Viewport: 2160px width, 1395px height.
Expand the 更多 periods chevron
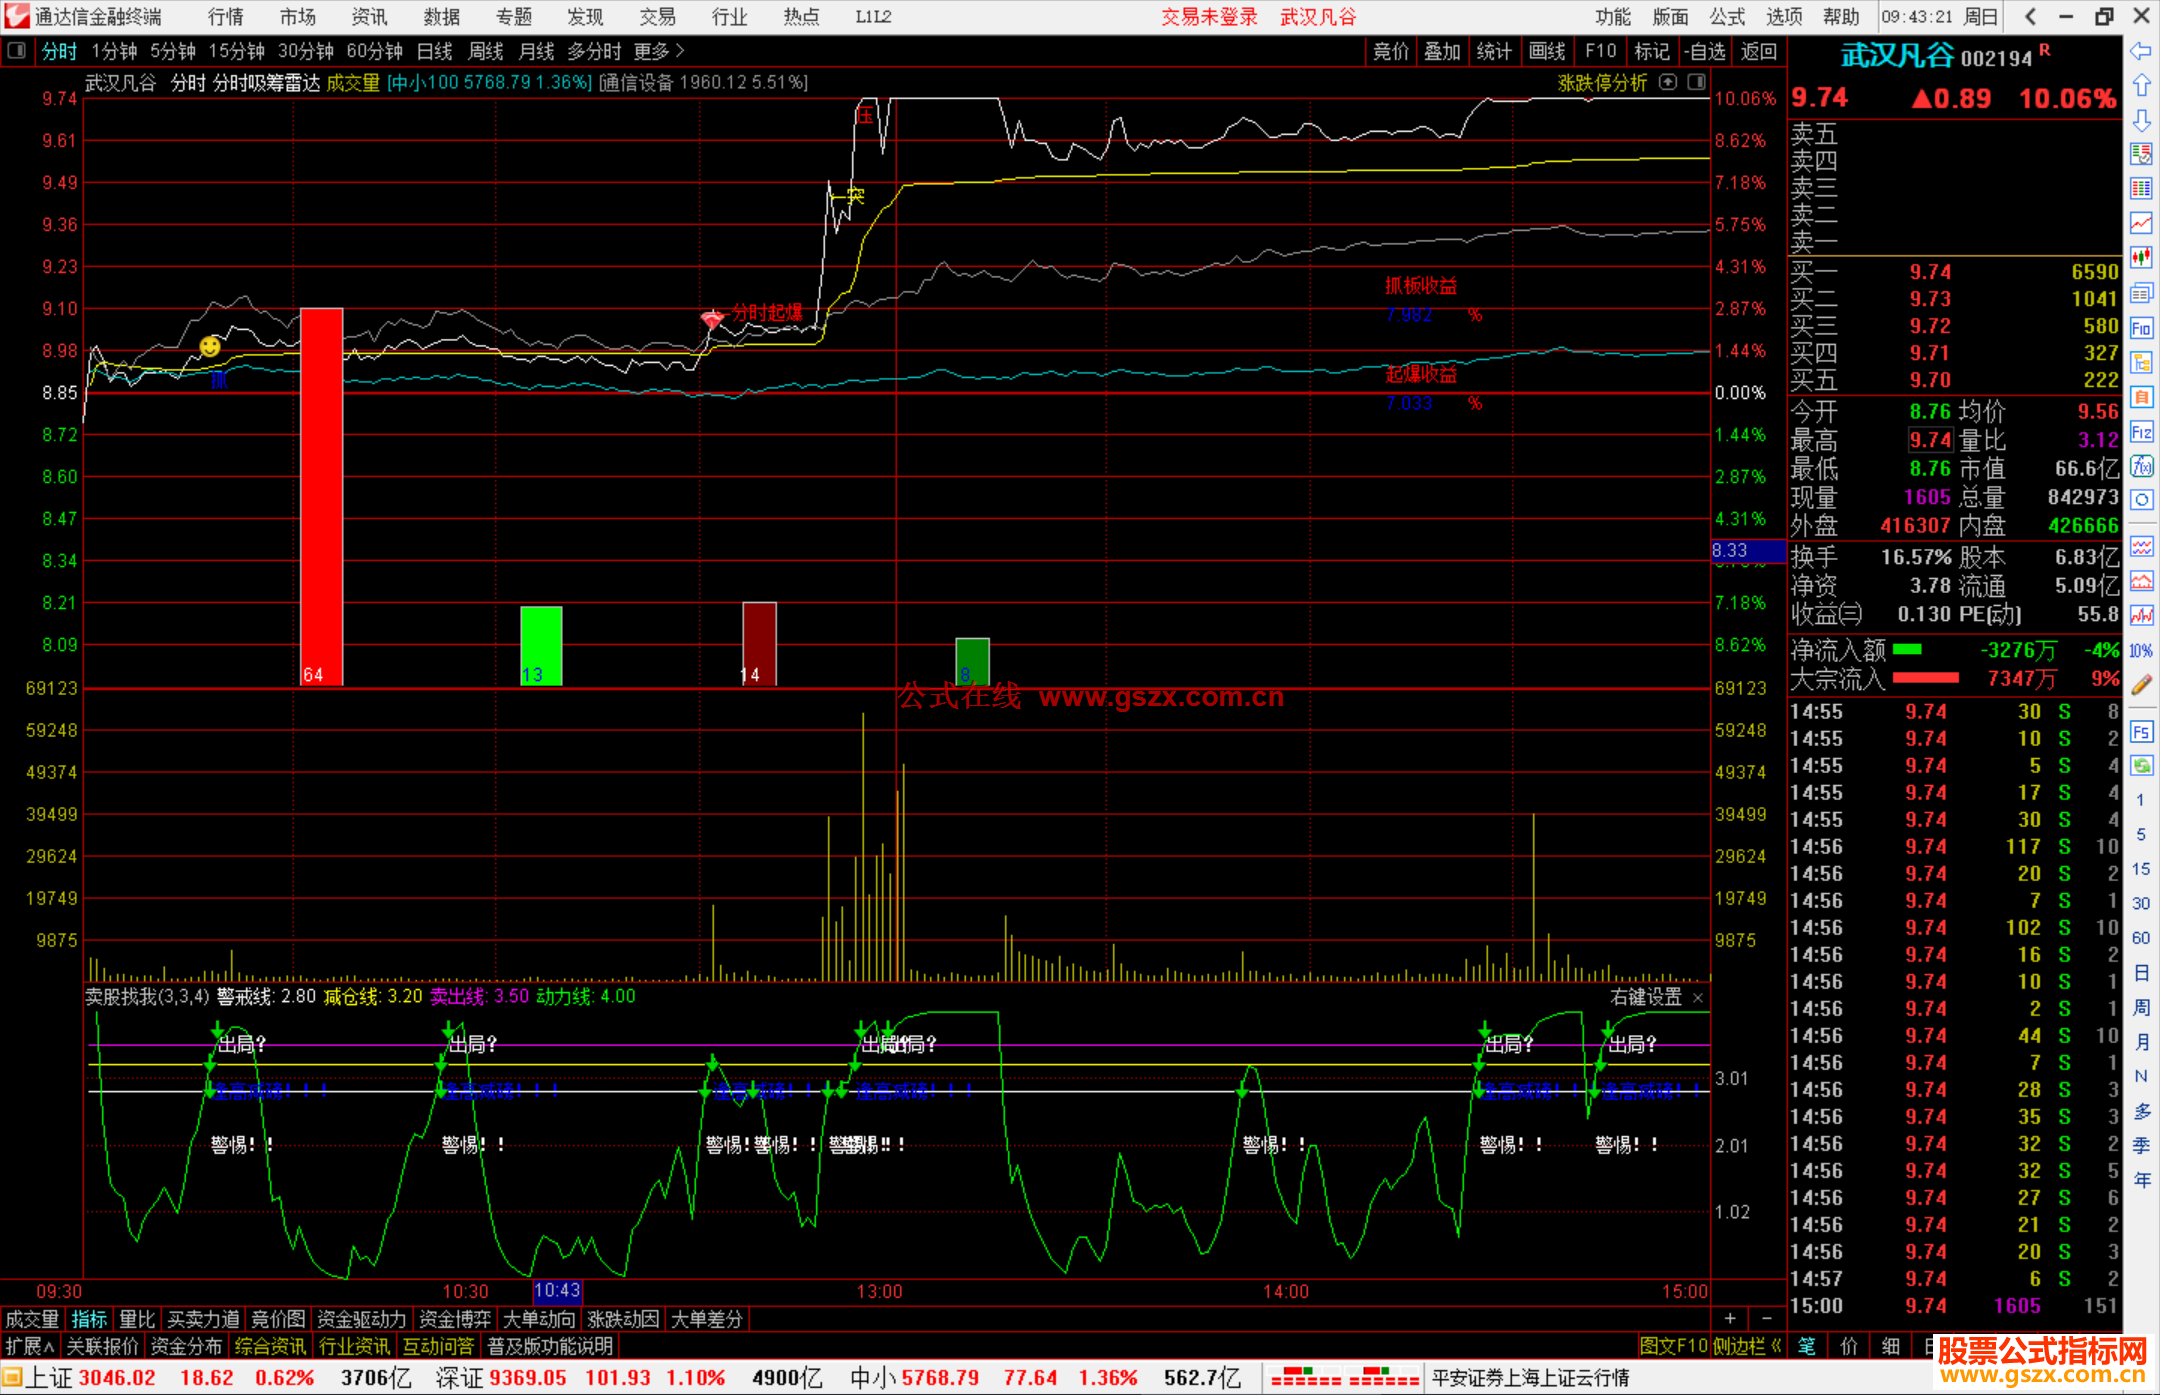tap(680, 51)
